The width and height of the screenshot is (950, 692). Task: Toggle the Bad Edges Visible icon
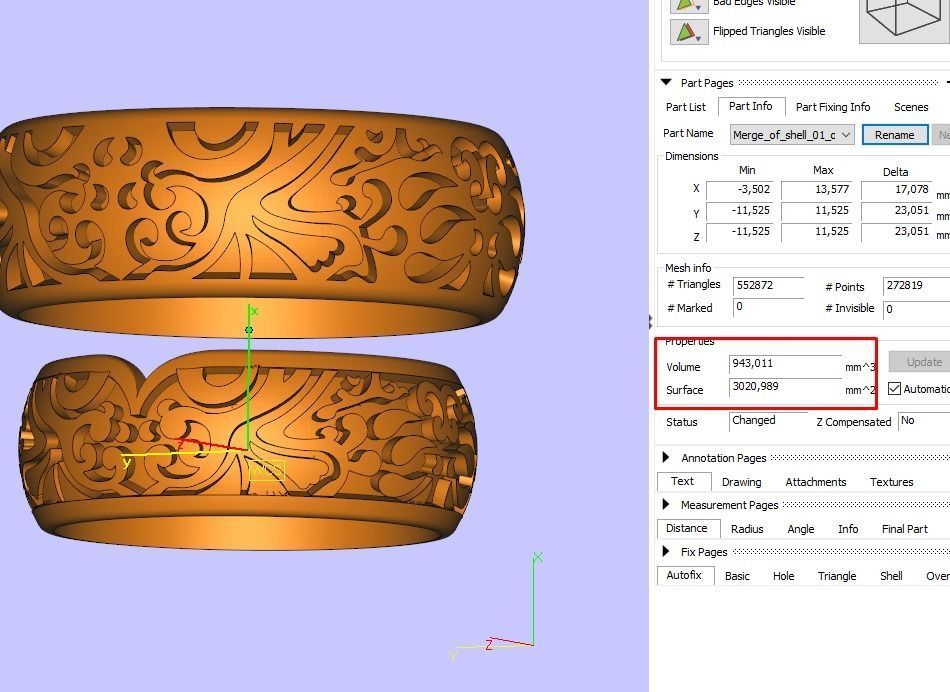pos(688,5)
